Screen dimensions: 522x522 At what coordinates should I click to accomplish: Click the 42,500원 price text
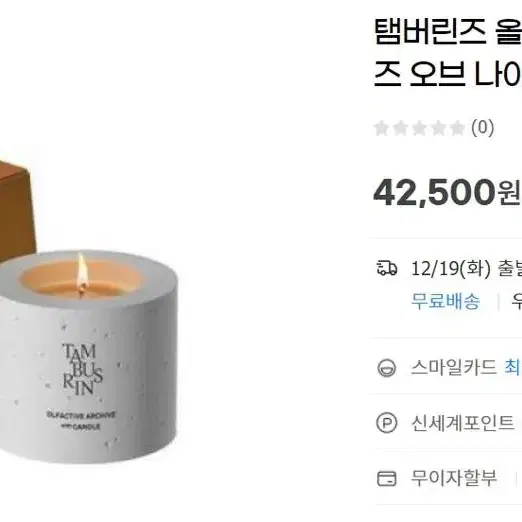(447, 193)
